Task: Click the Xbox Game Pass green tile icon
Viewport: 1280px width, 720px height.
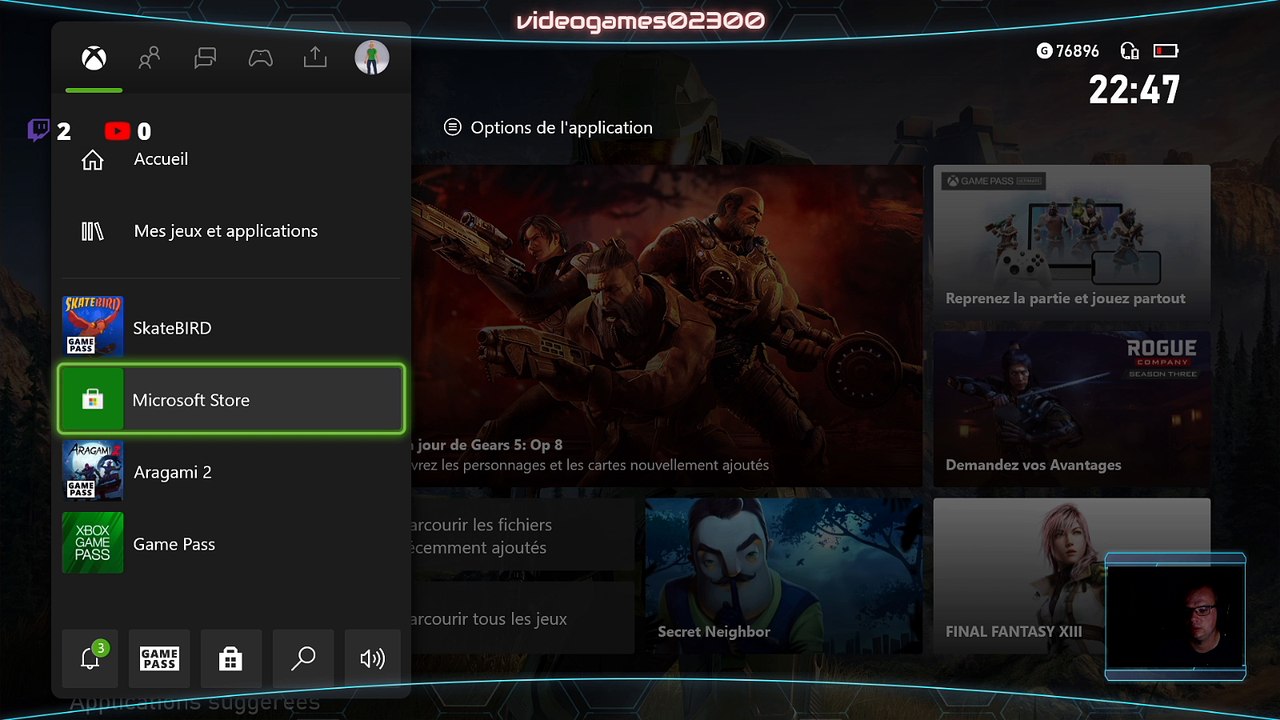Action: tap(93, 543)
